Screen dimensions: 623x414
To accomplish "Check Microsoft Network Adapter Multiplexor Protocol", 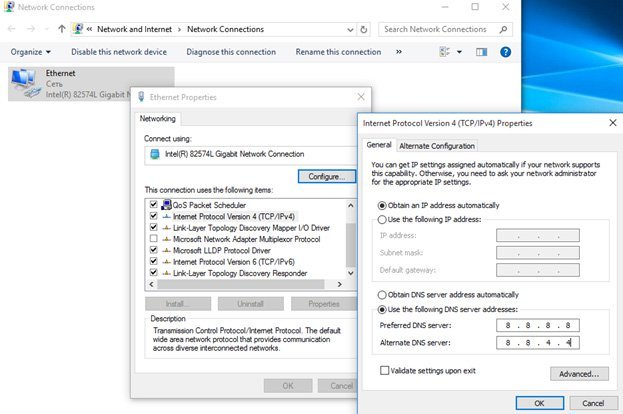I will pos(153,239).
